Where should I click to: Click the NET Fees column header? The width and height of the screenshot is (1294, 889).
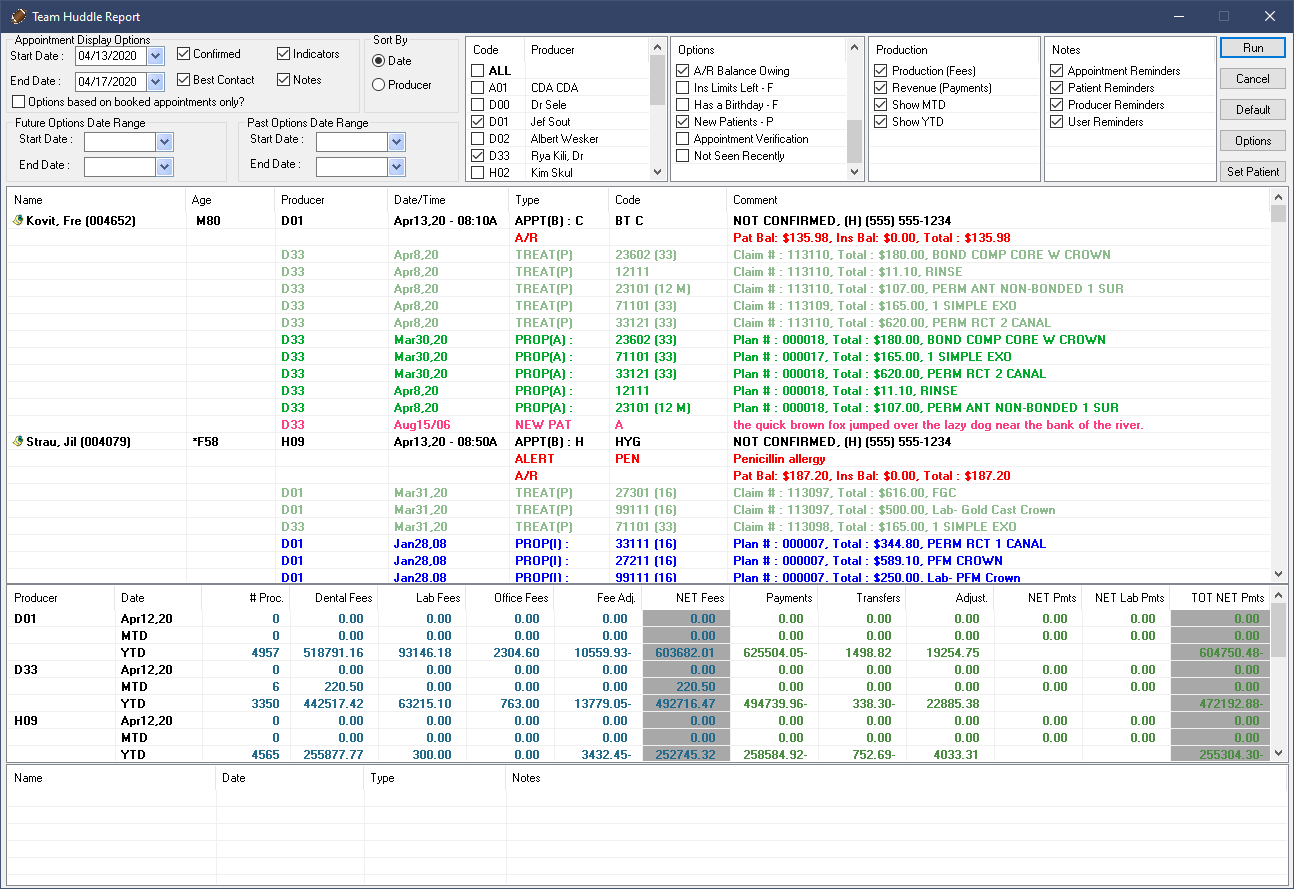point(686,598)
